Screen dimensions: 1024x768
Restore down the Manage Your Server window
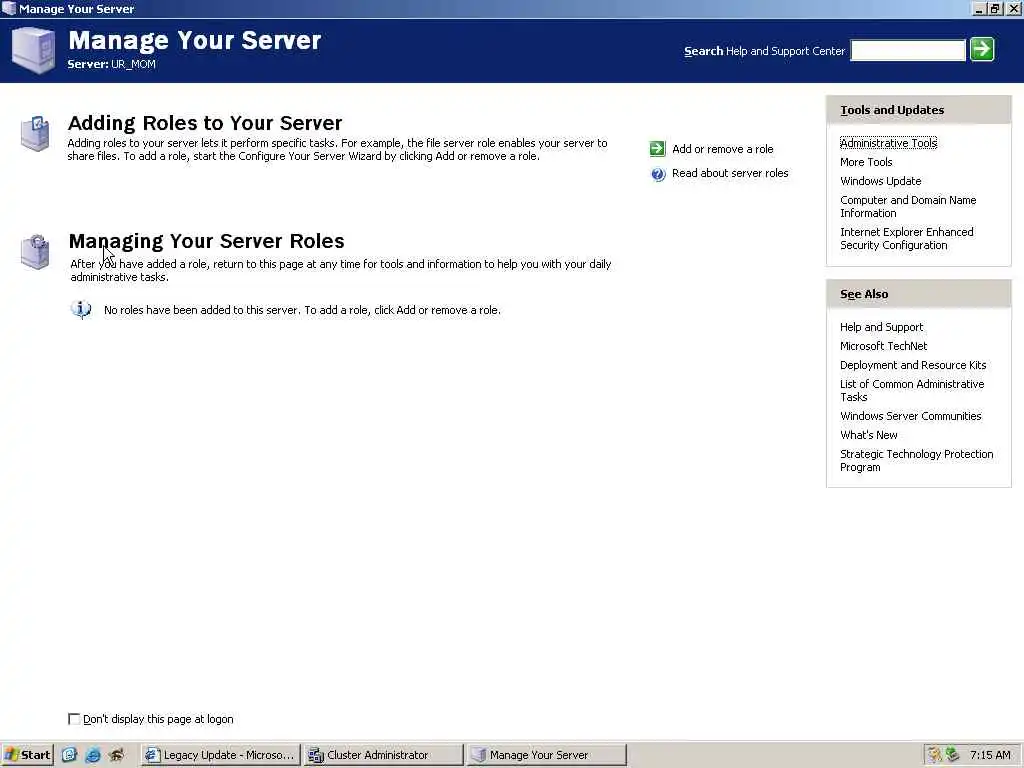pos(995,8)
